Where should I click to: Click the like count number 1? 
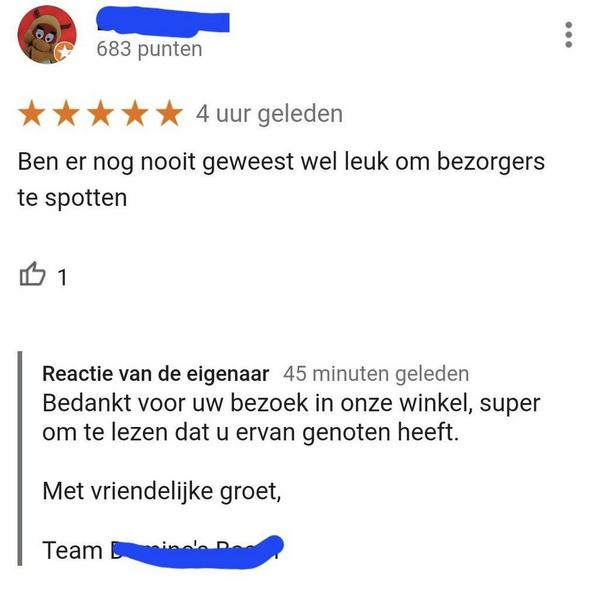(62, 277)
